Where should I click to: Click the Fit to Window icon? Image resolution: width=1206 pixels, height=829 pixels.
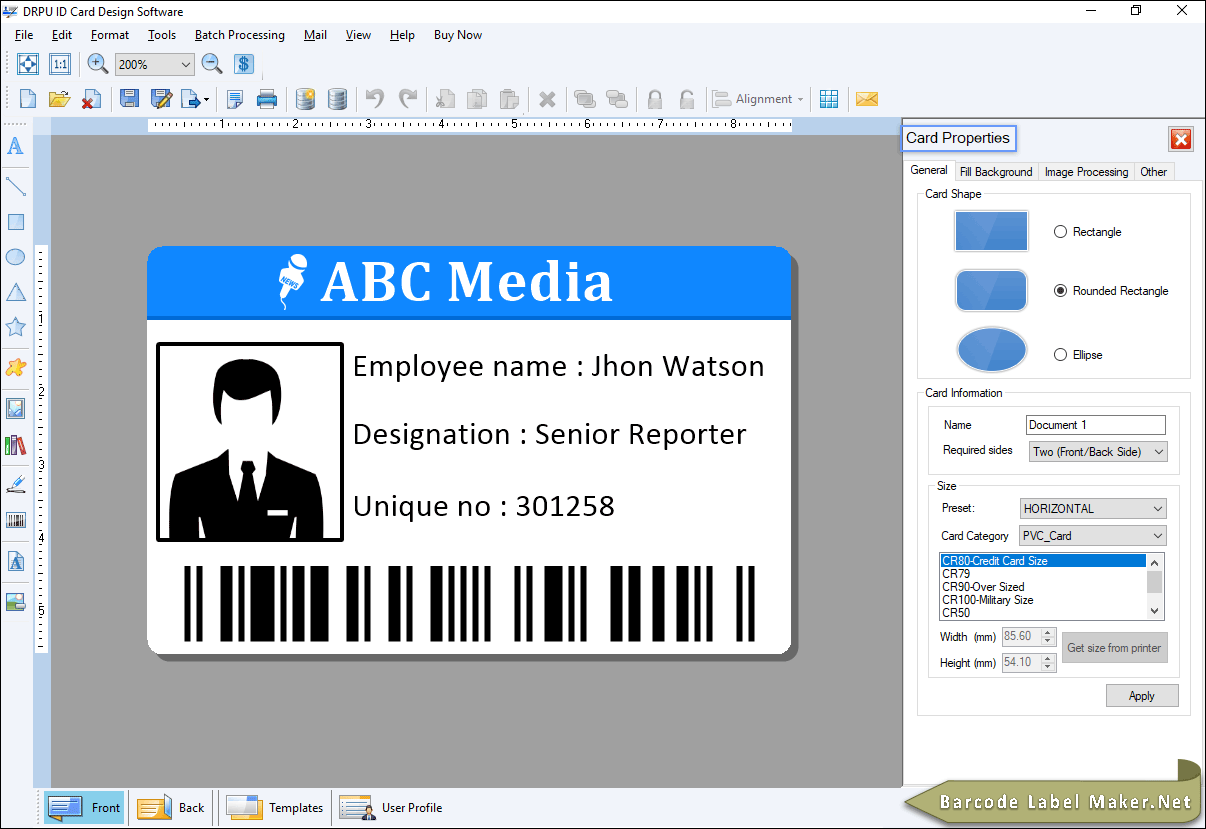pyautogui.click(x=28, y=64)
